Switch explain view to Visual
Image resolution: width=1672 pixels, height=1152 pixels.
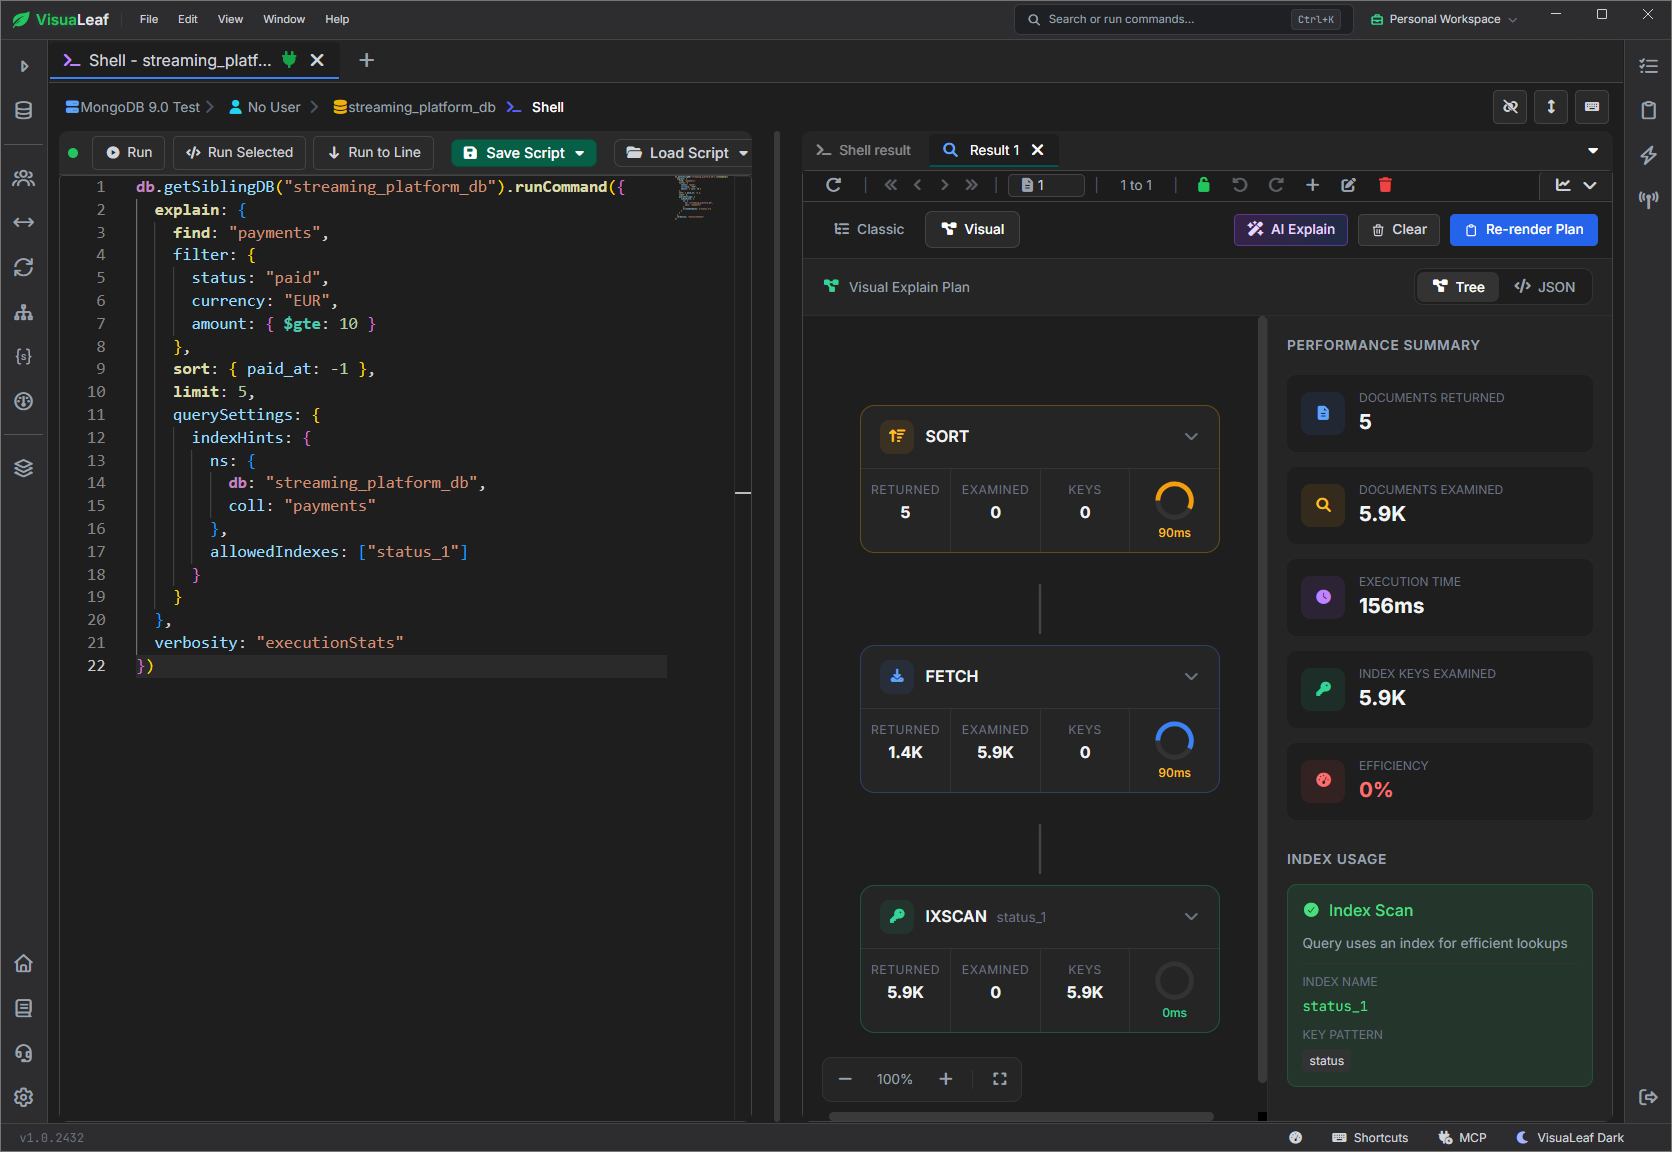[972, 229]
